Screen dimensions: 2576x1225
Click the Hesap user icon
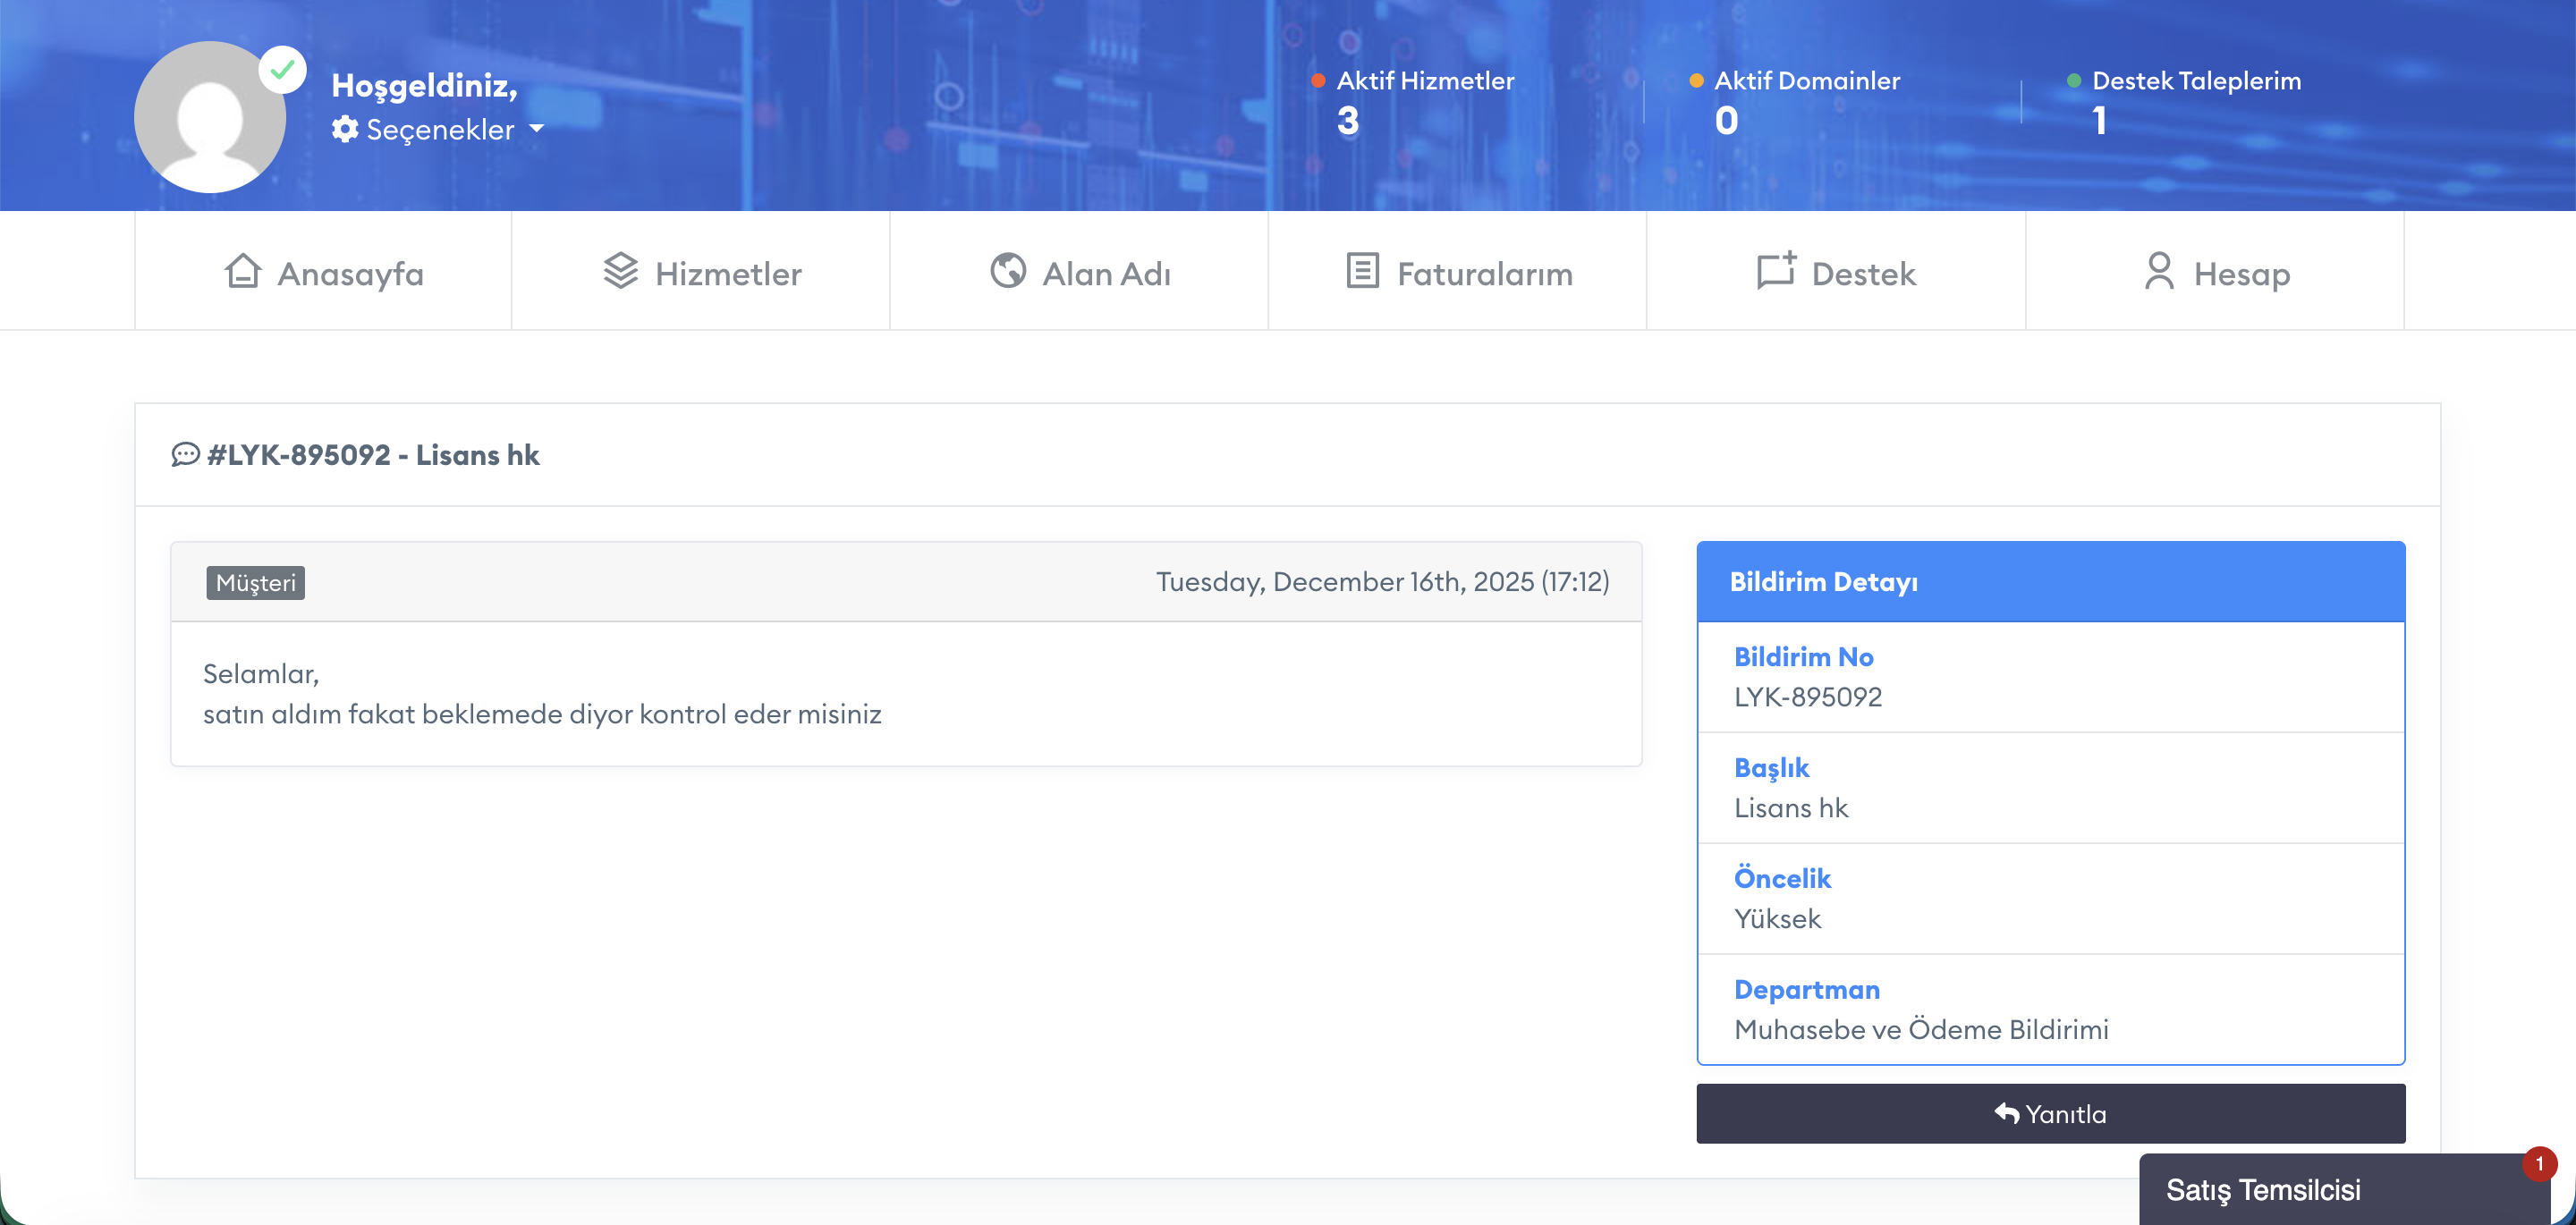(x=2159, y=271)
